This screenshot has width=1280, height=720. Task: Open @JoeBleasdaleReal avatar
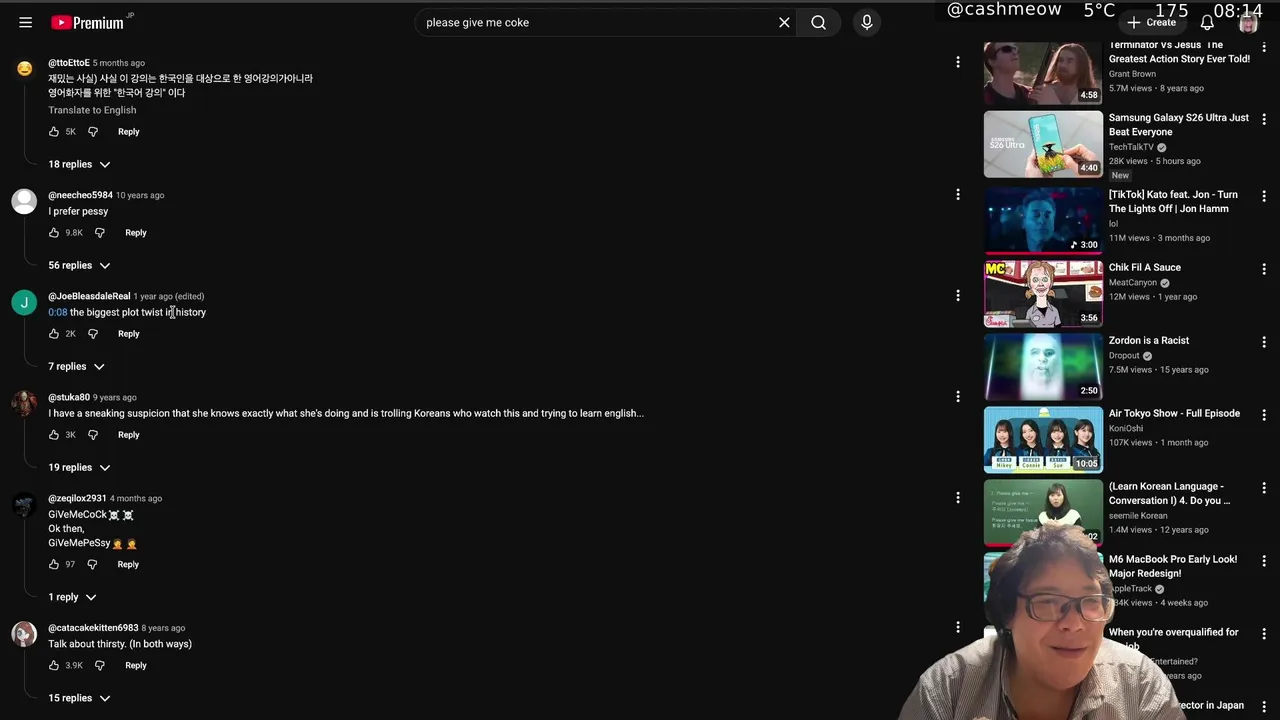(24, 302)
